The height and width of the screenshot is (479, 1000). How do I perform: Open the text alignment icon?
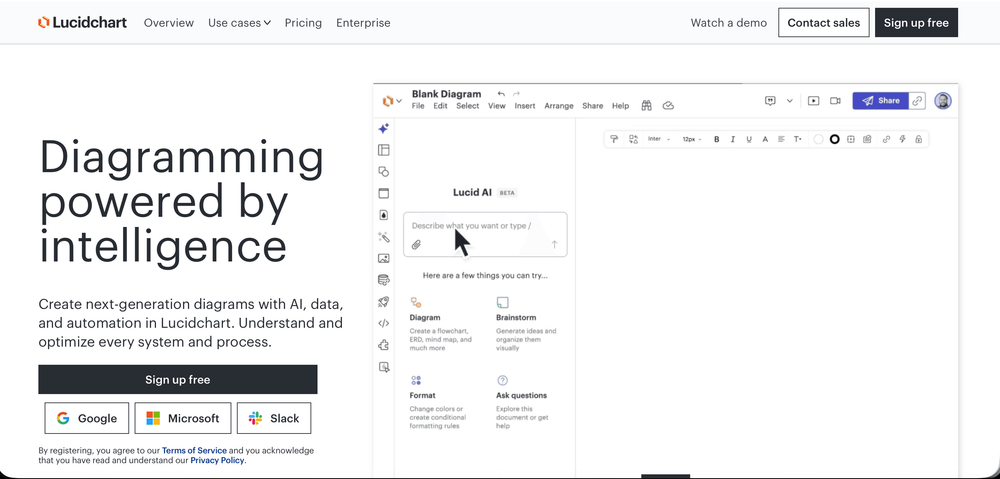[x=781, y=139]
